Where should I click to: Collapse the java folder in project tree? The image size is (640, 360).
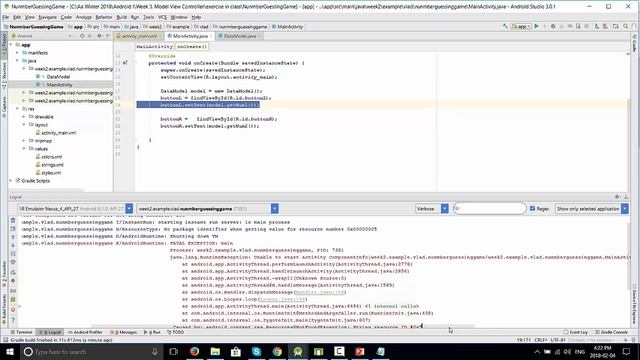pos(18,61)
